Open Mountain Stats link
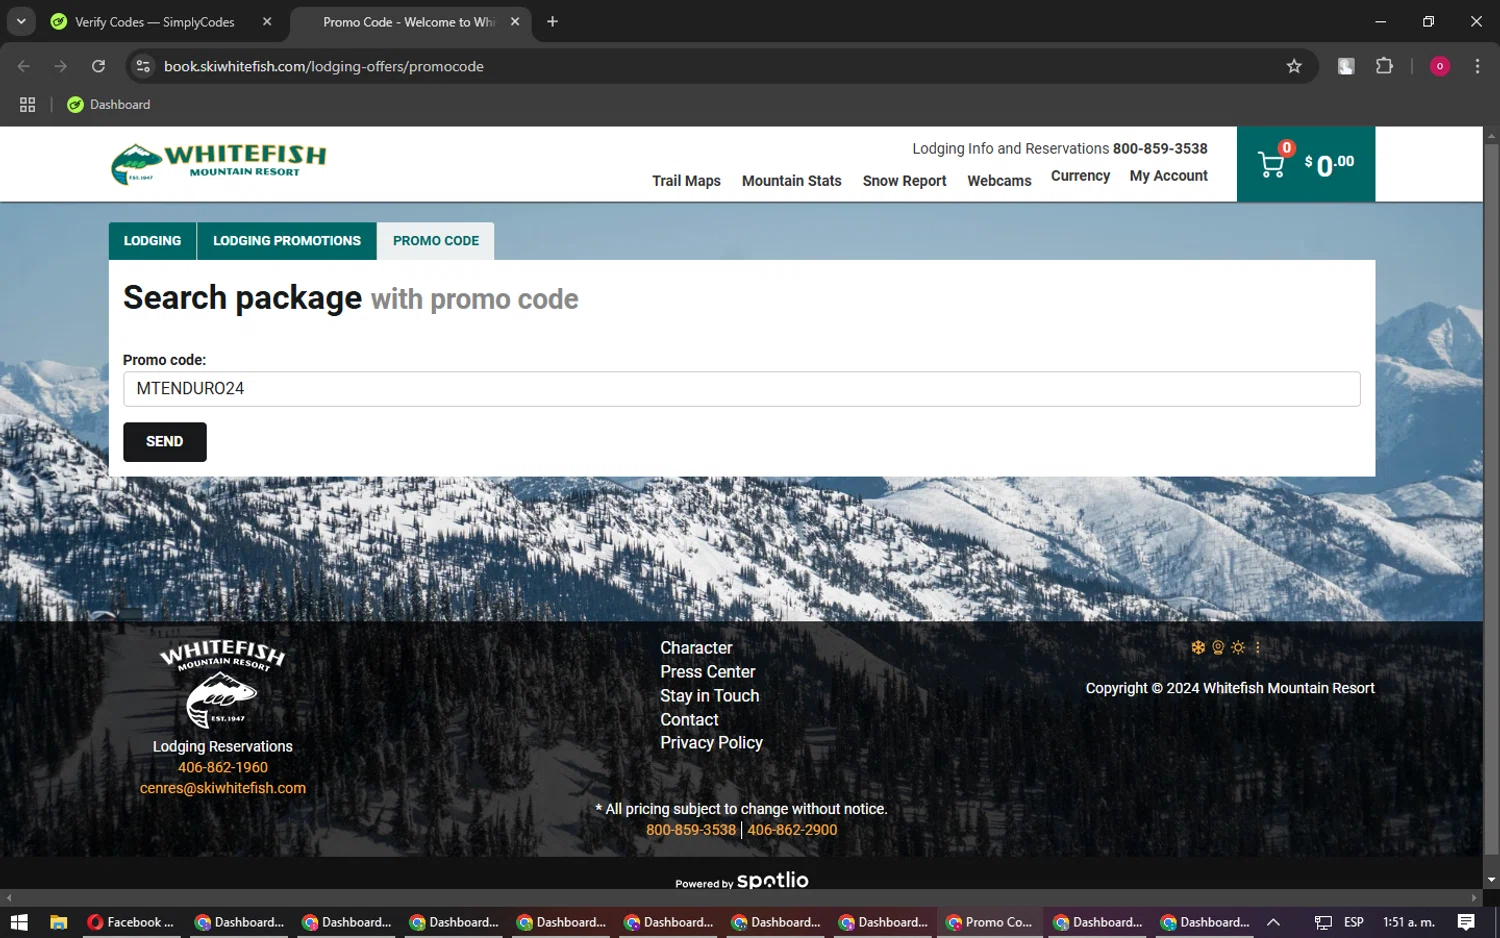Viewport: 1500px width, 938px height. click(x=792, y=181)
